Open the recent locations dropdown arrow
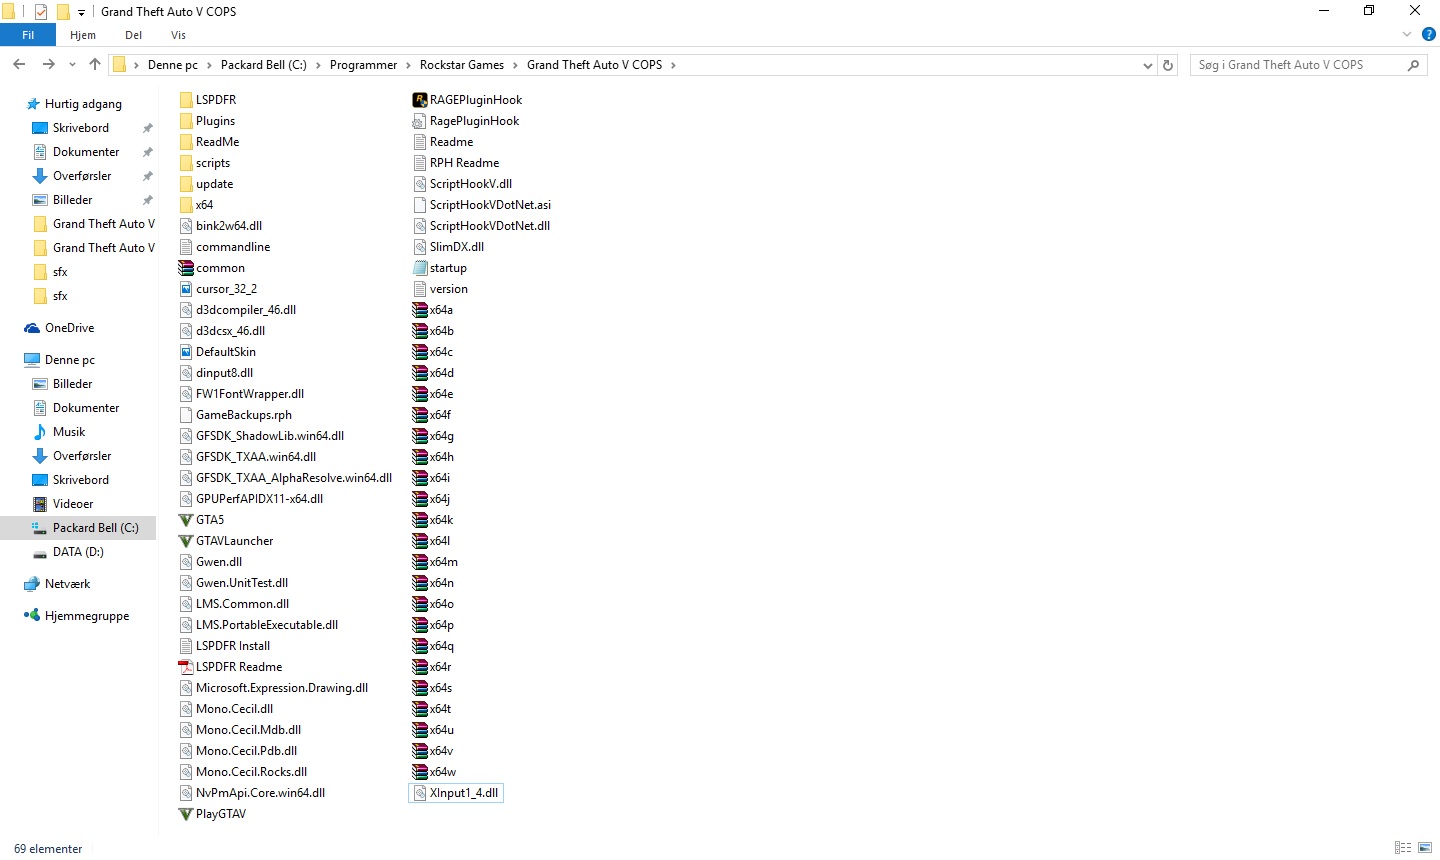Image resolution: width=1440 pixels, height=860 pixels. pyautogui.click(x=72, y=65)
